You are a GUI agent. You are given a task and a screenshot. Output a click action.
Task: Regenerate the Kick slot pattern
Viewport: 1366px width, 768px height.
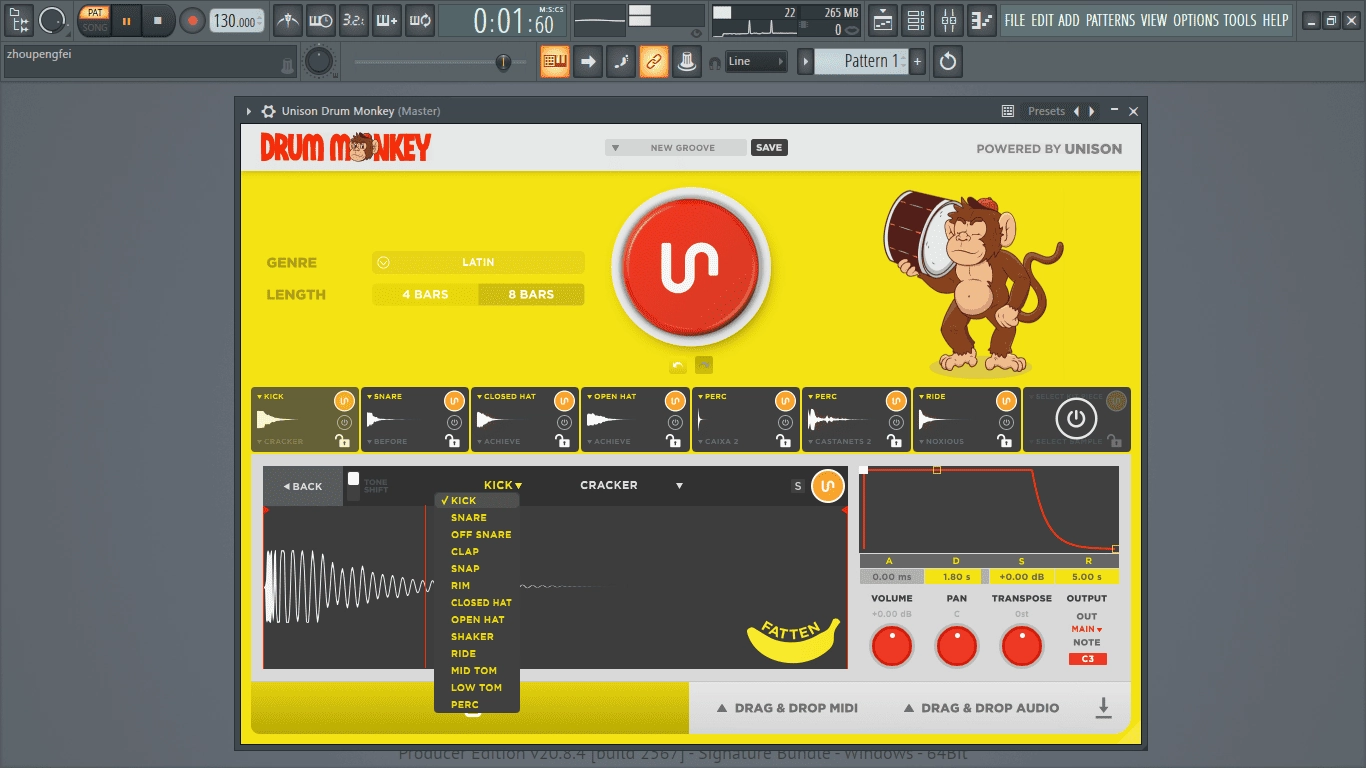[343, 401]
